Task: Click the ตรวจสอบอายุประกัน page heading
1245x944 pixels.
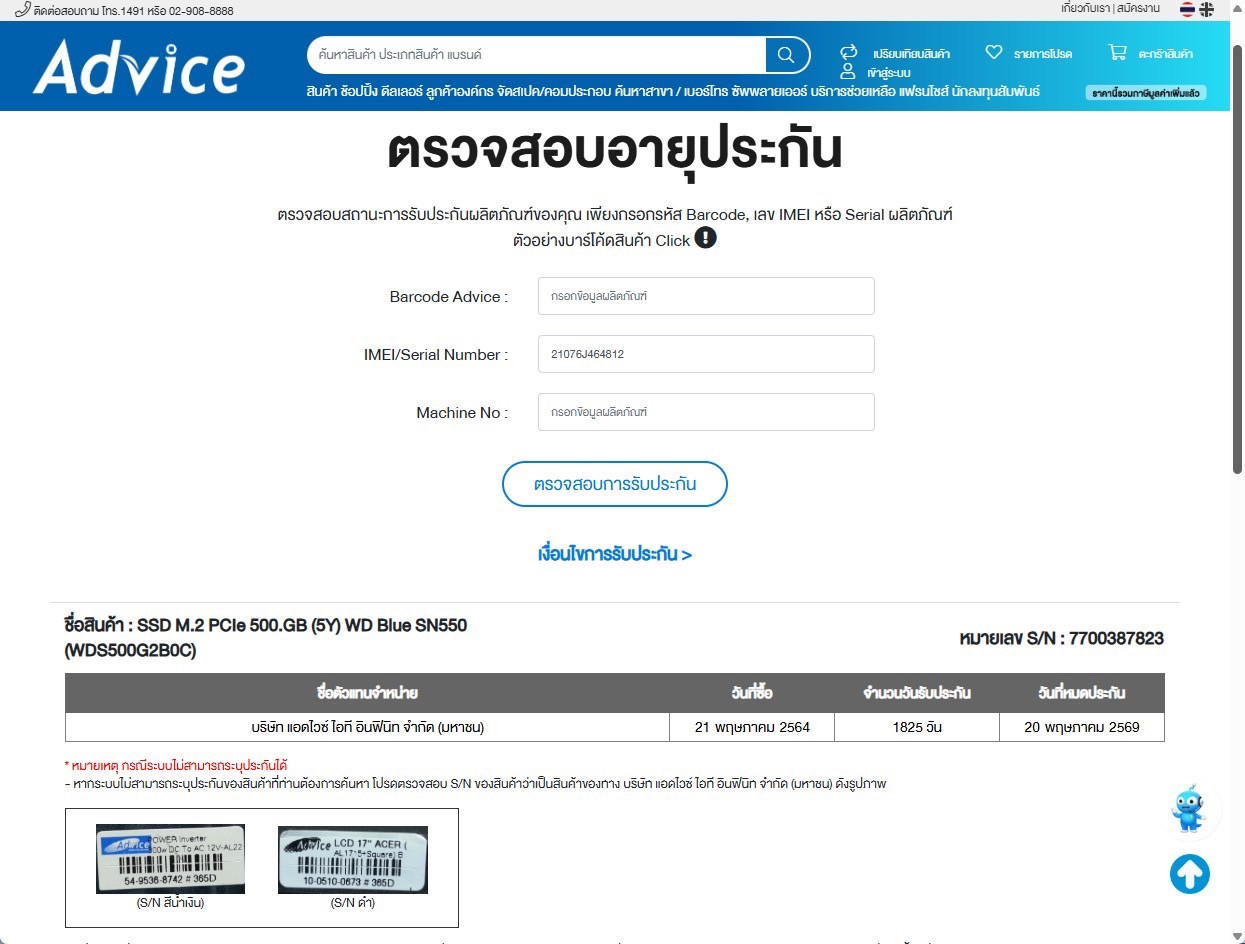Action: [615, 150]
